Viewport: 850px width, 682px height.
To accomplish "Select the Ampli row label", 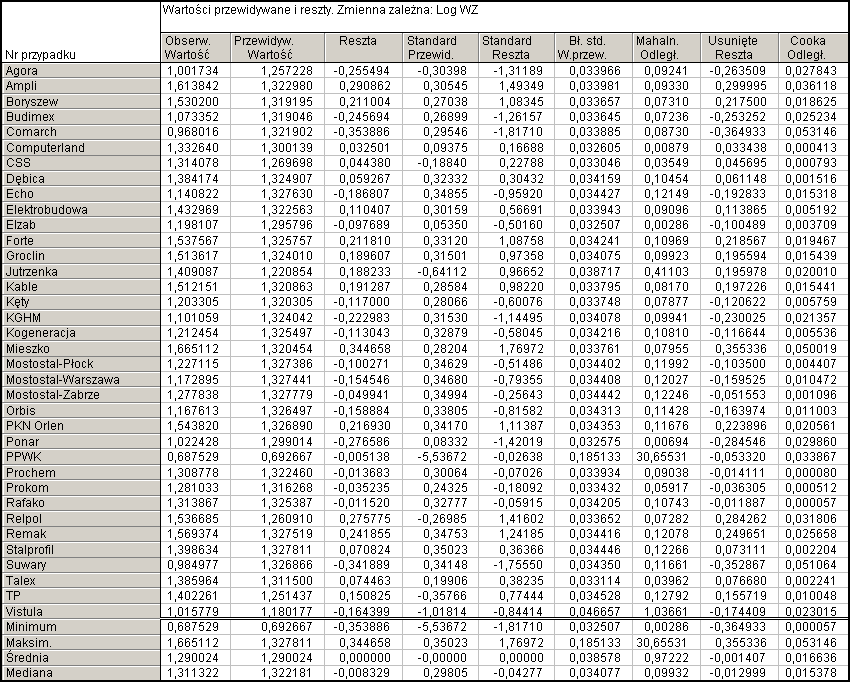I will (x=81, y=86).
